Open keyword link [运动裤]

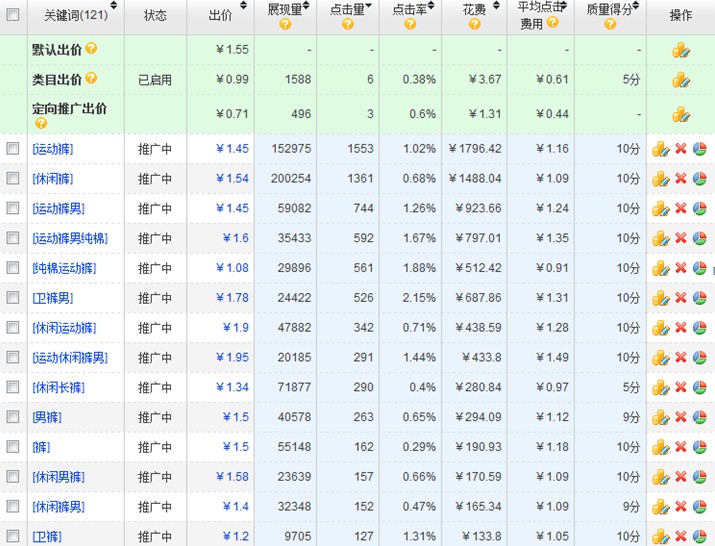(52, 149)
